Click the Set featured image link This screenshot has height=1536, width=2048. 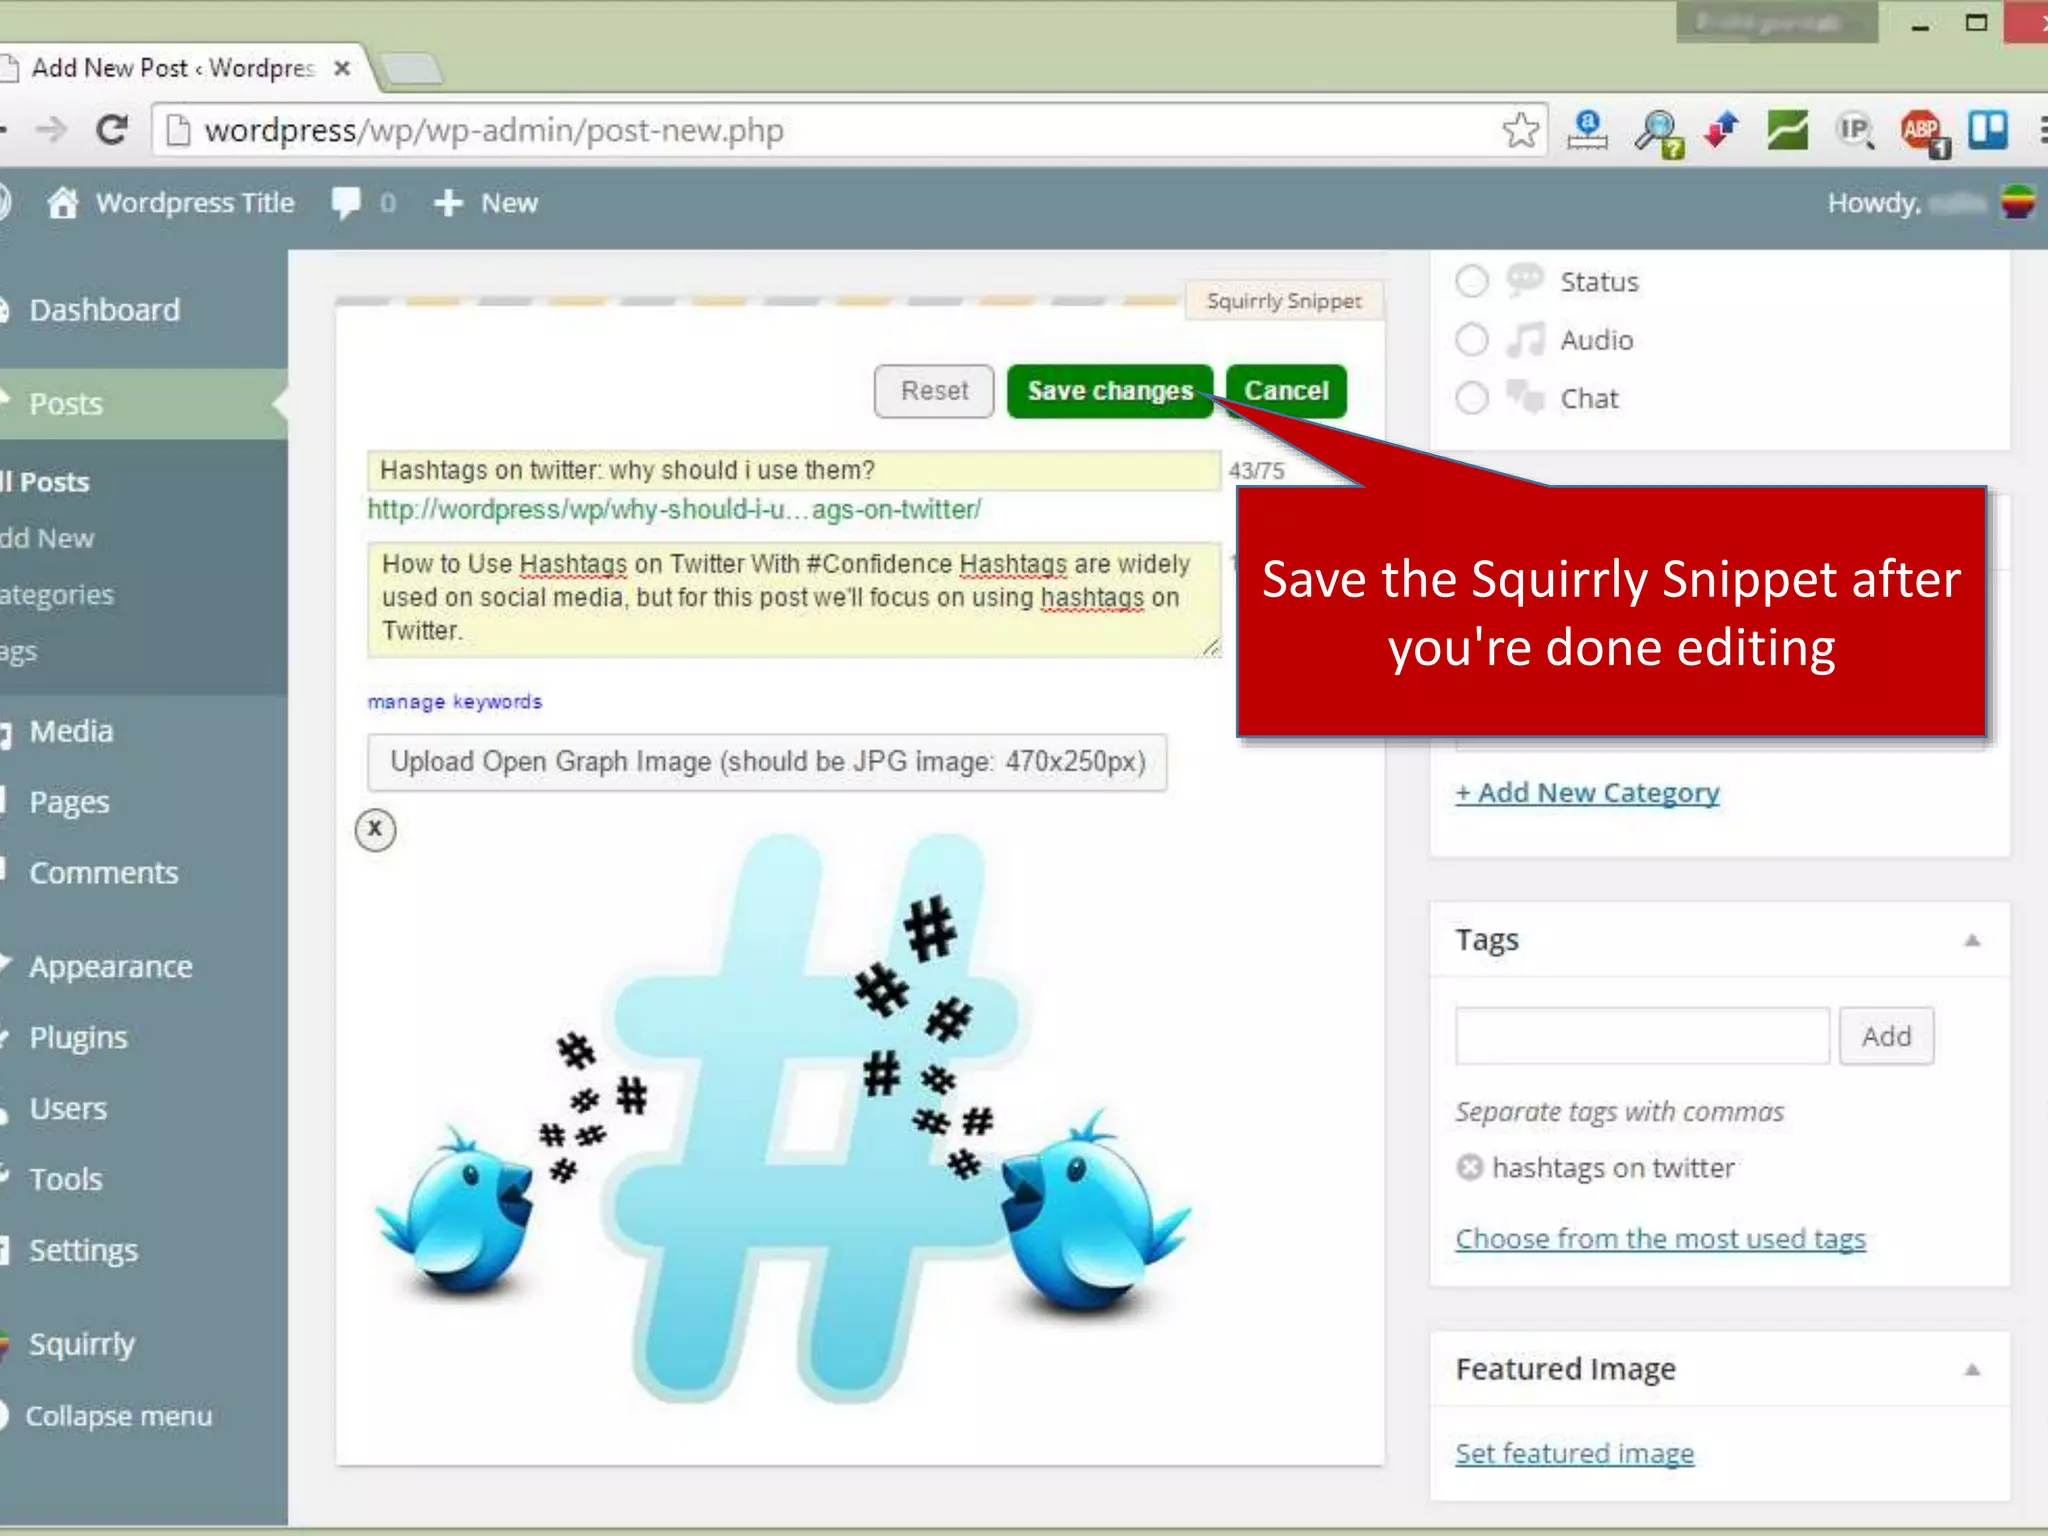click(x=1574, y=1453)
